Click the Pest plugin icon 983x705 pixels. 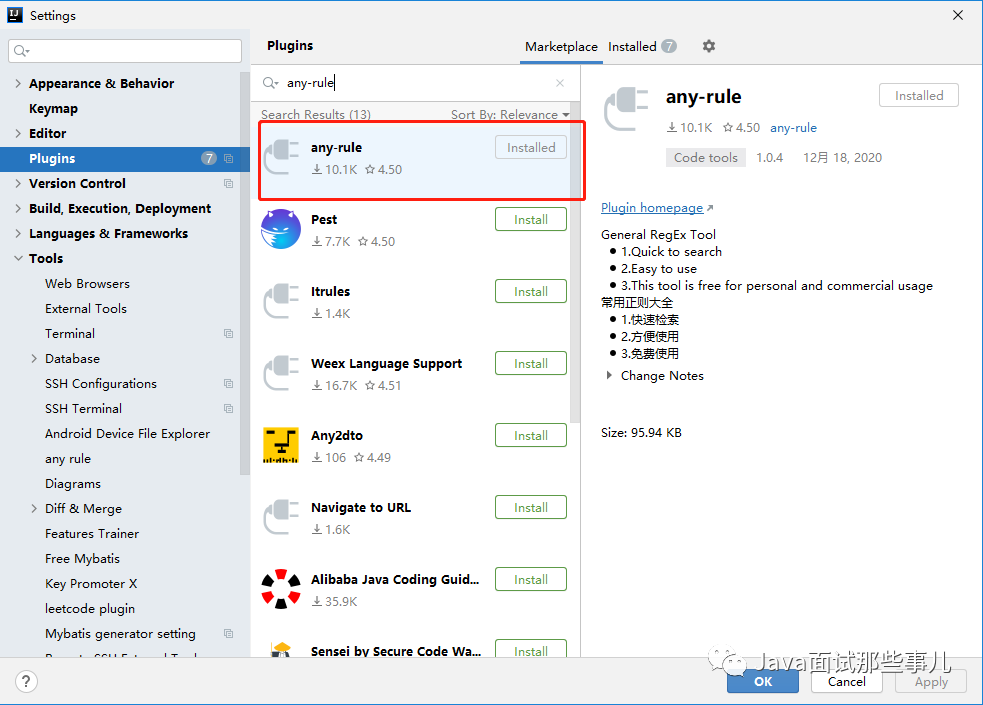pyautogui.click(x=281, y=229)
